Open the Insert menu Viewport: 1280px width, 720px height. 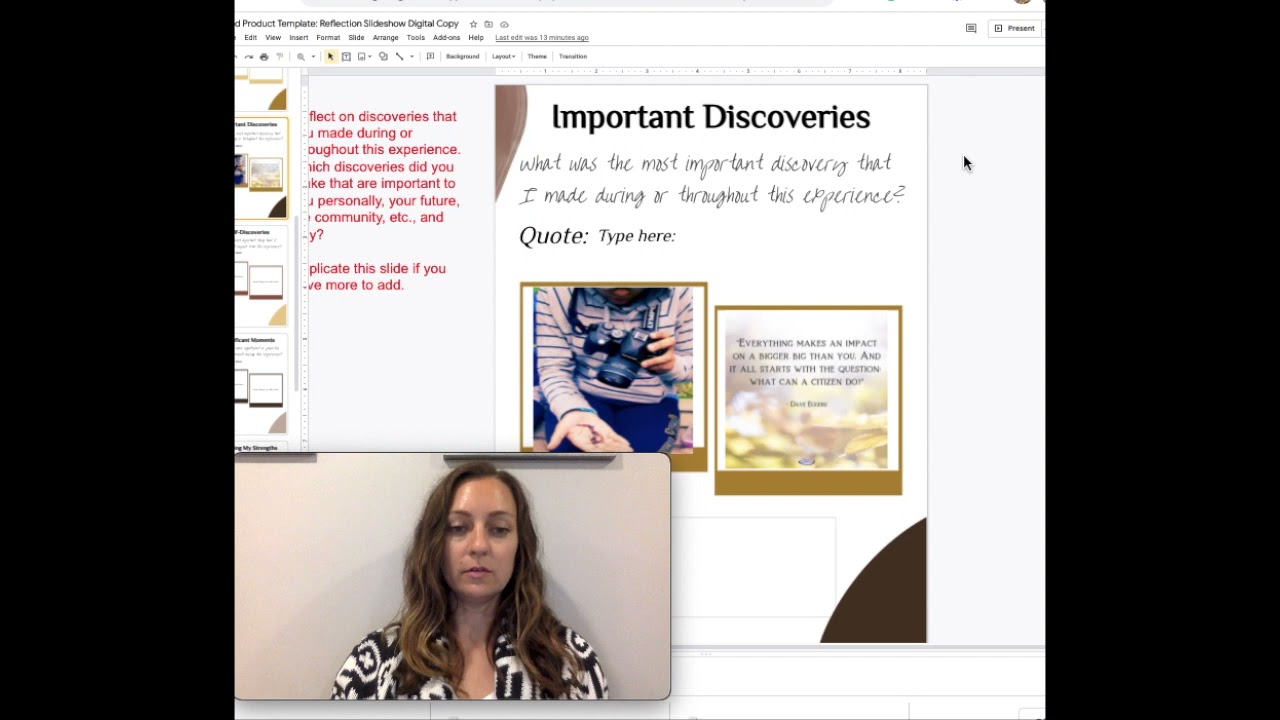point(299,38)
